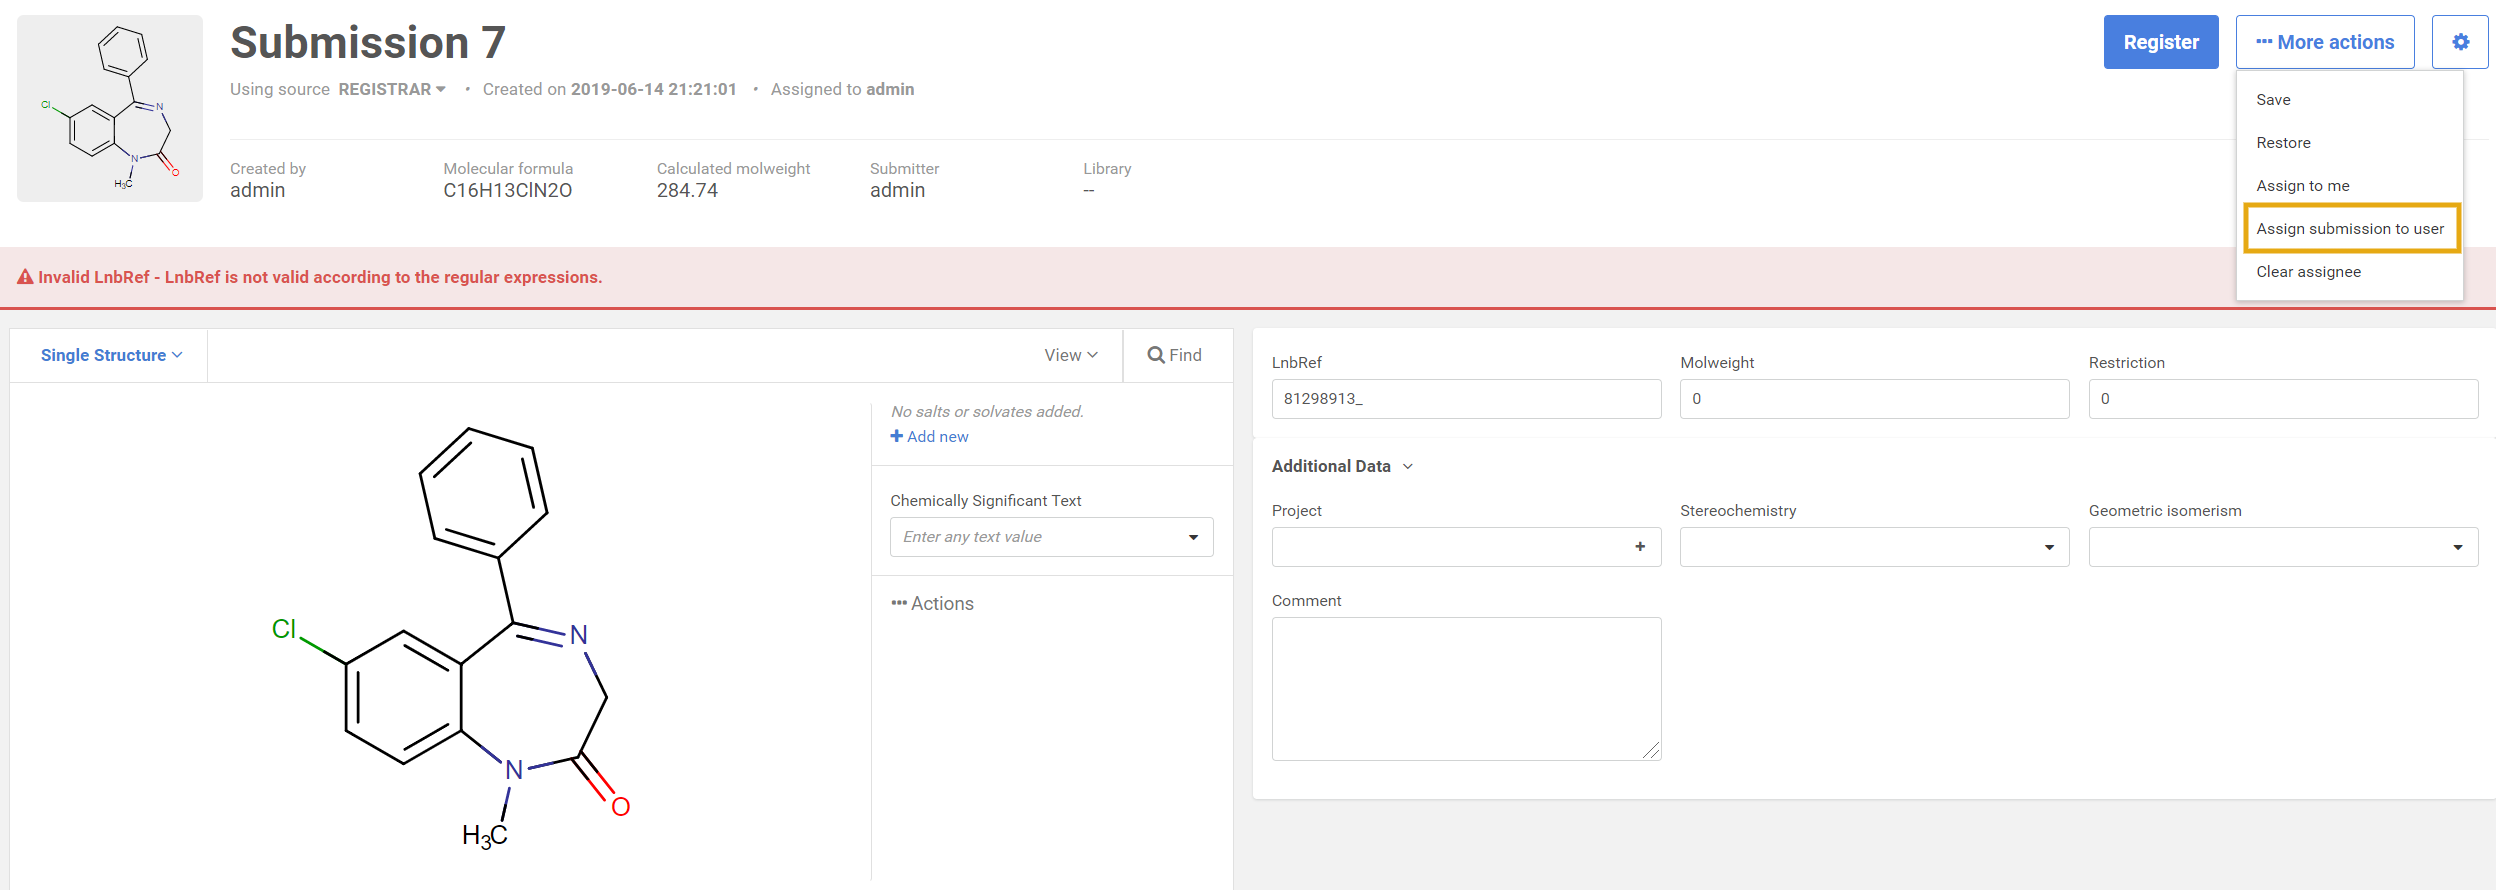Click into the LnbRef input field
The image size is (2496, 890).
point(1466,399)
